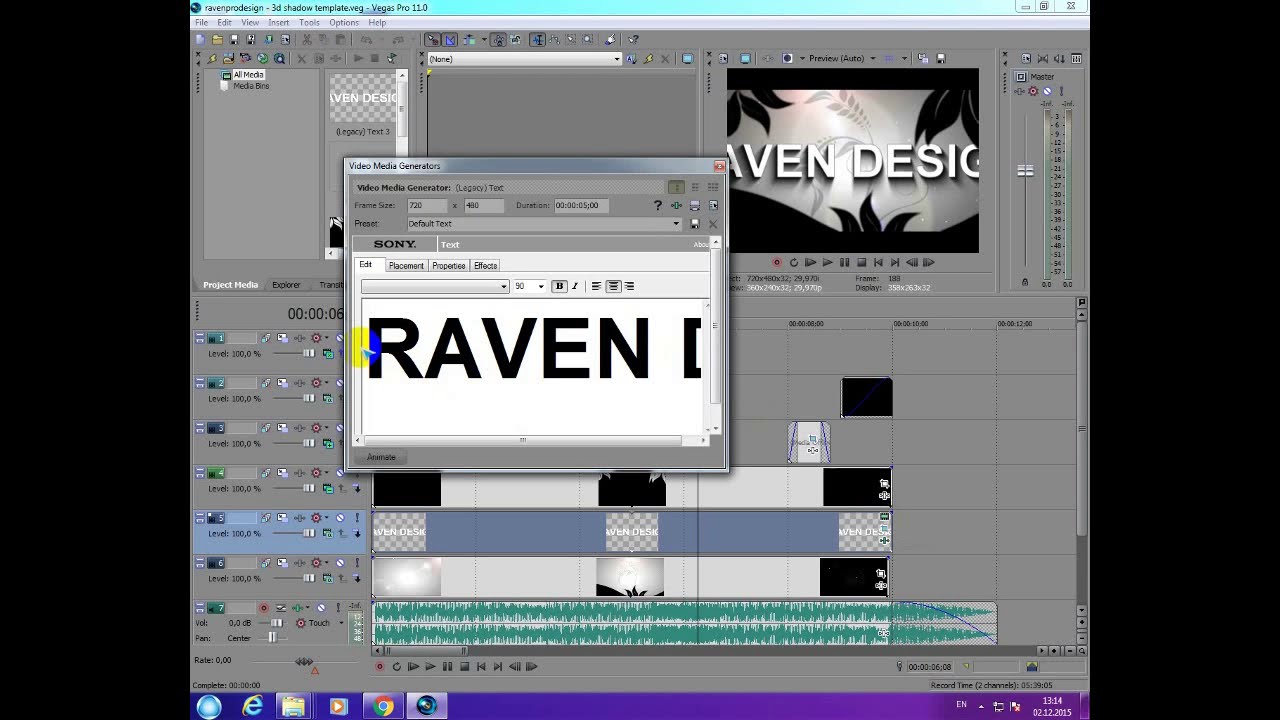Open the Options menu
1280x720 pixels.
pyautogui.click(x=343, y=22)
